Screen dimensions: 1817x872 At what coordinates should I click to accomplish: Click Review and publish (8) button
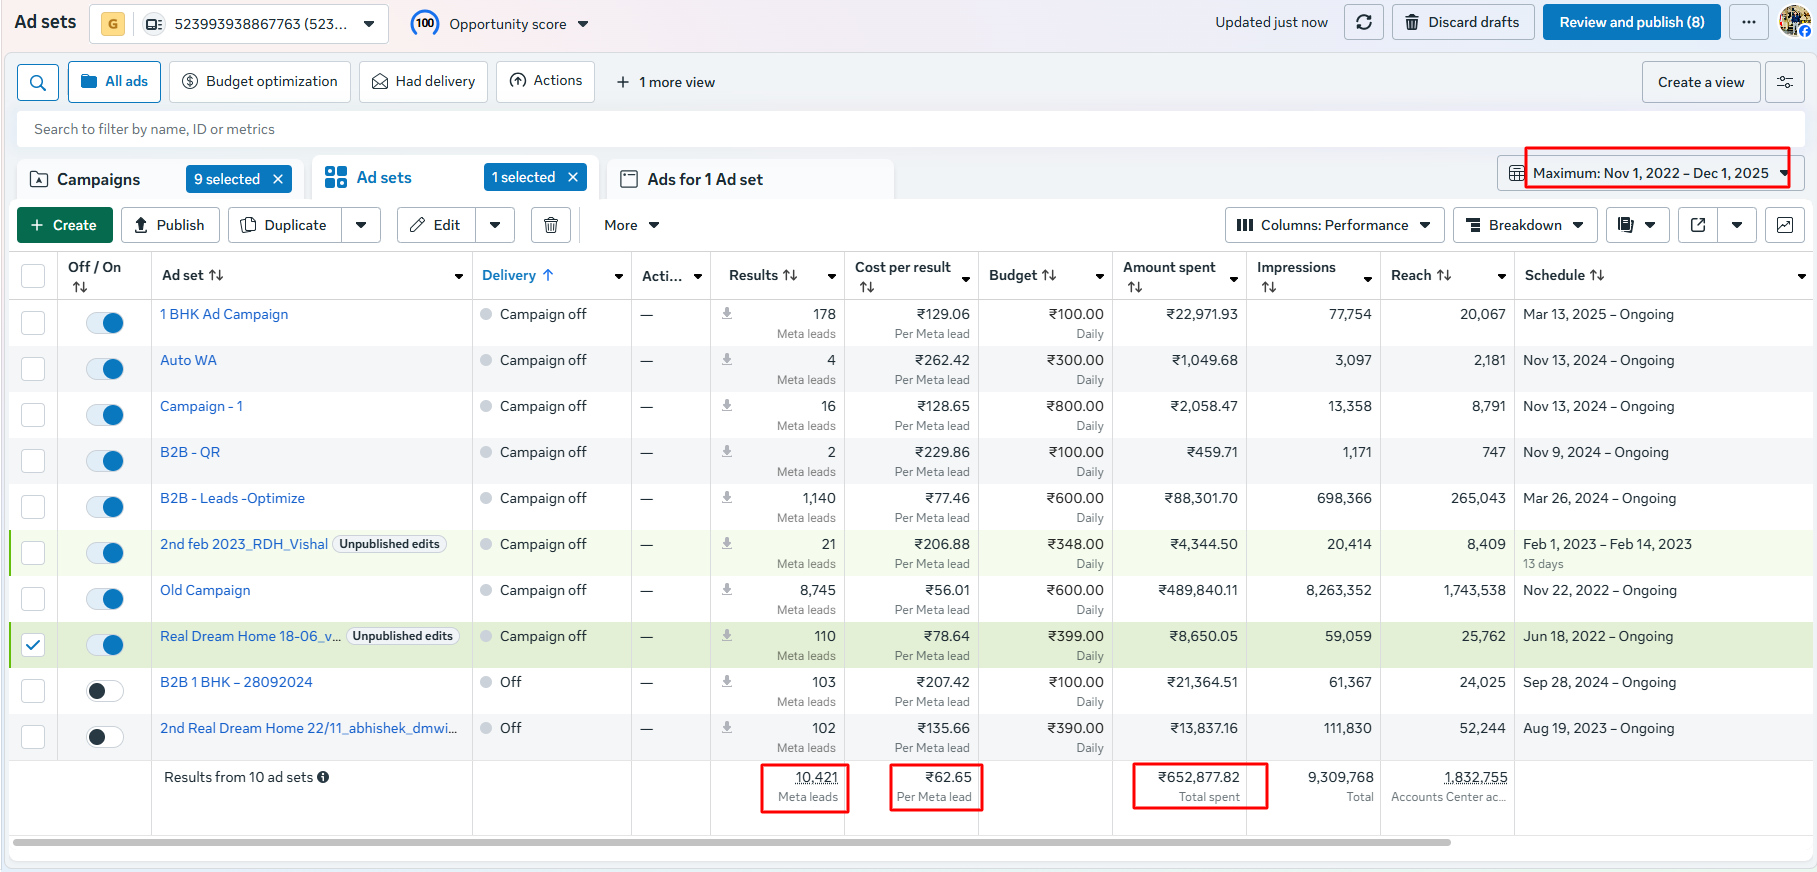tap(1631, 22)
